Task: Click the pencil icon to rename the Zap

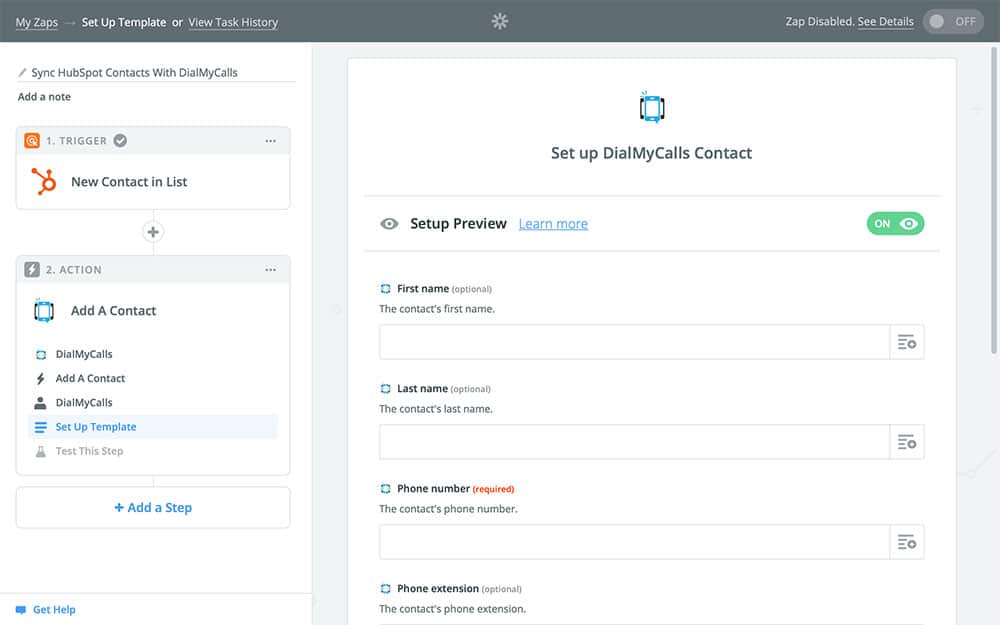Action: 23,73
